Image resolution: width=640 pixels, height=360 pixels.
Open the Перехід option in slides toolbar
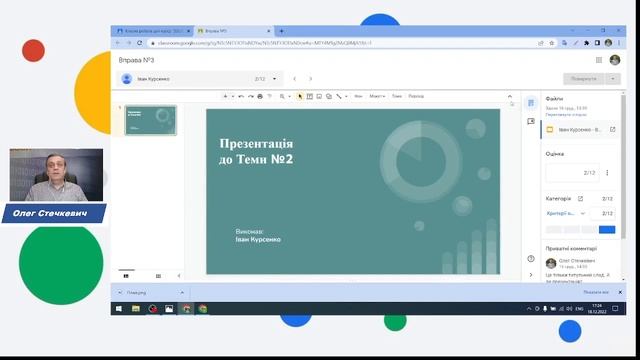point(416,96)
